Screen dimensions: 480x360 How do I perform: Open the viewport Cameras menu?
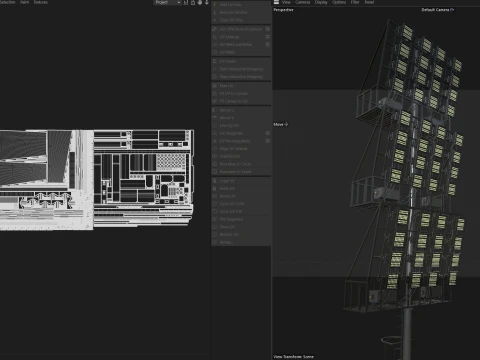coord(302,2)
